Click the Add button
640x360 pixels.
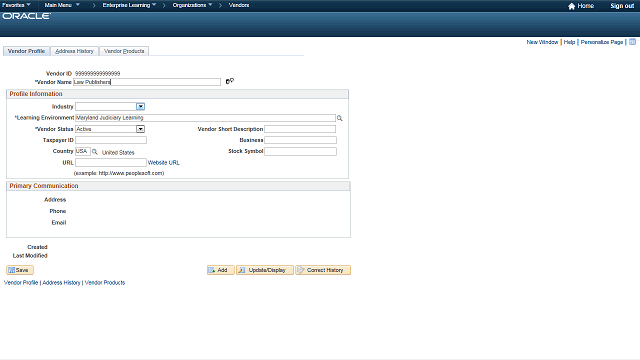pos(221,270)
